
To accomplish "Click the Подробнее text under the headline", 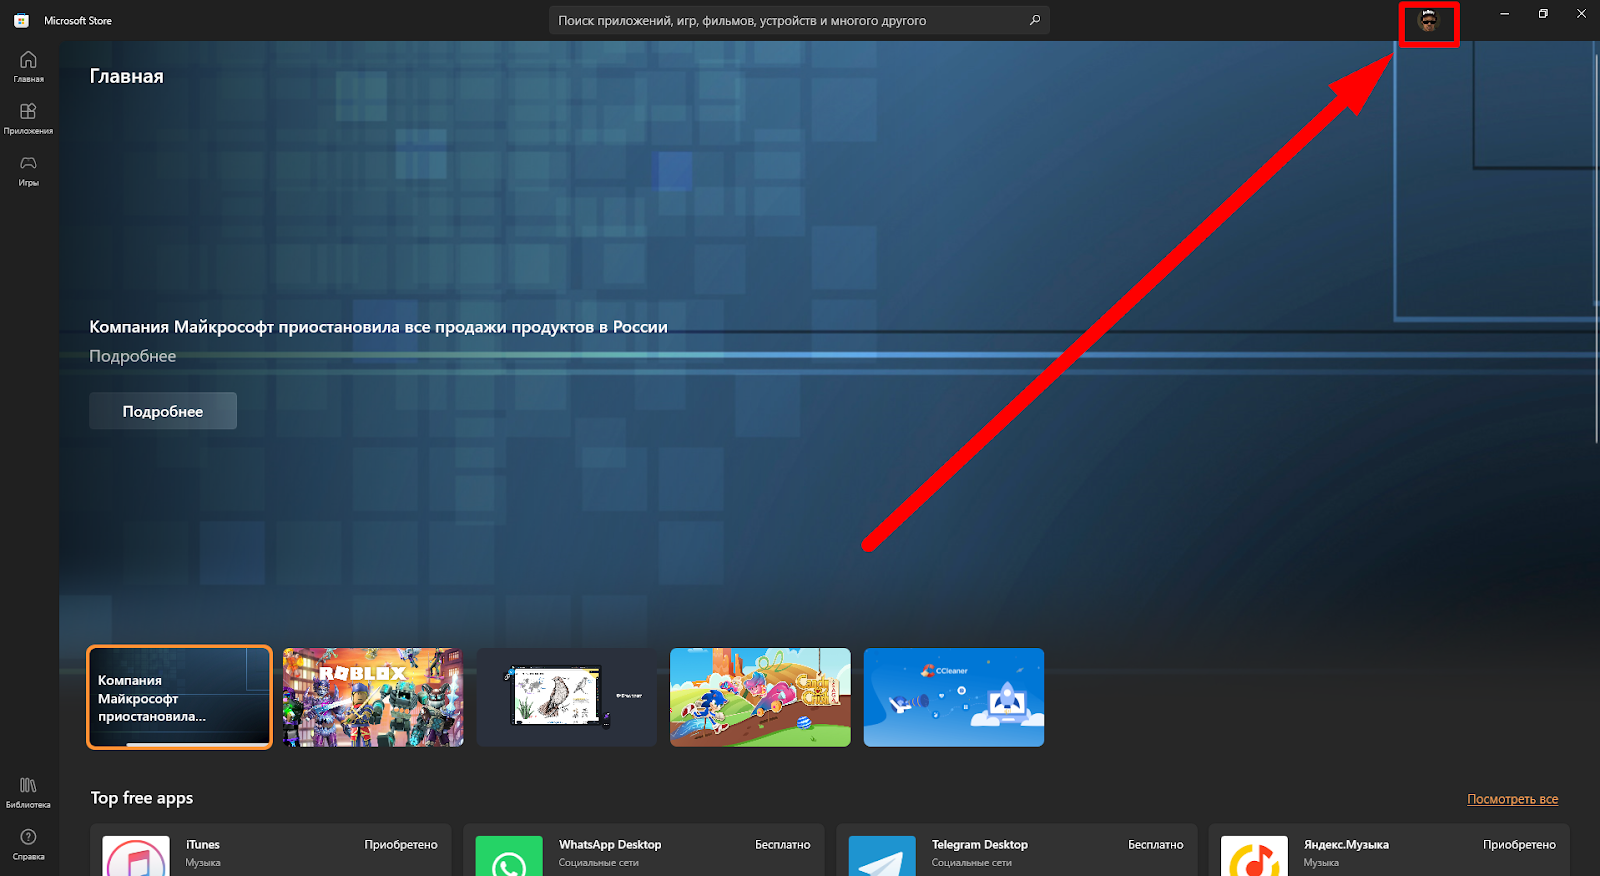I will click(133, 356).
